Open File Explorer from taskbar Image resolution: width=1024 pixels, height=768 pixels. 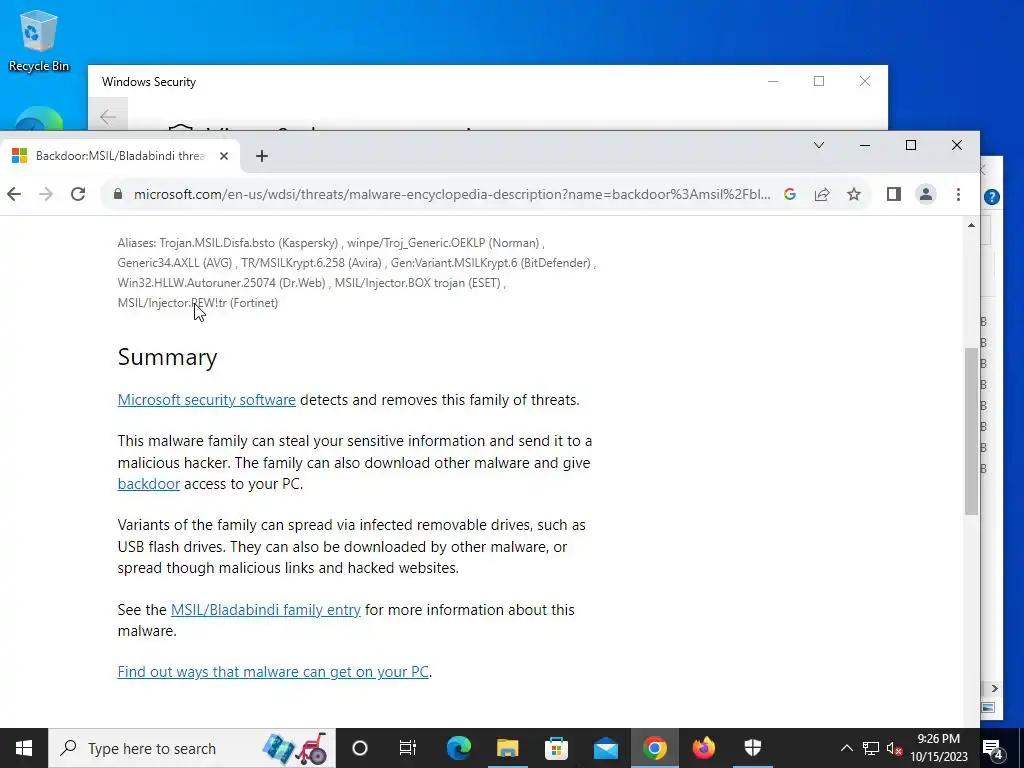coord(507,748)
